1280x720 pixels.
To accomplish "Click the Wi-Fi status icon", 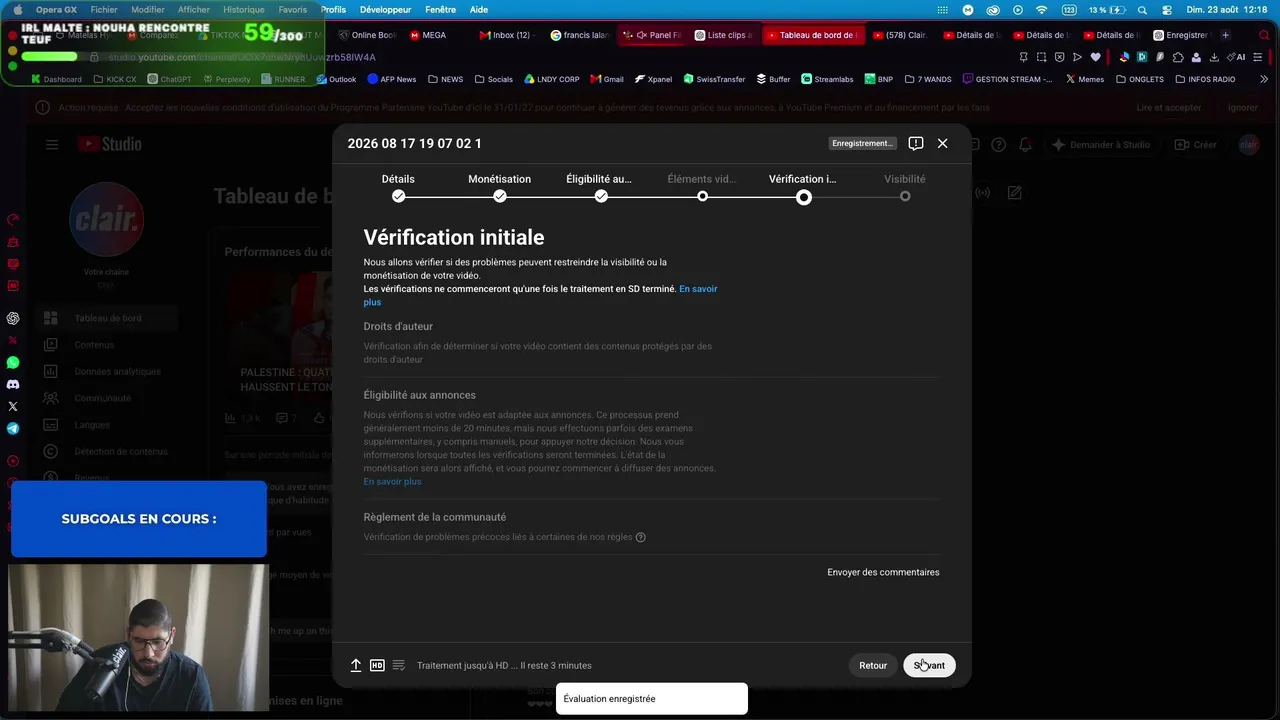I will (x=1041, y=10).
